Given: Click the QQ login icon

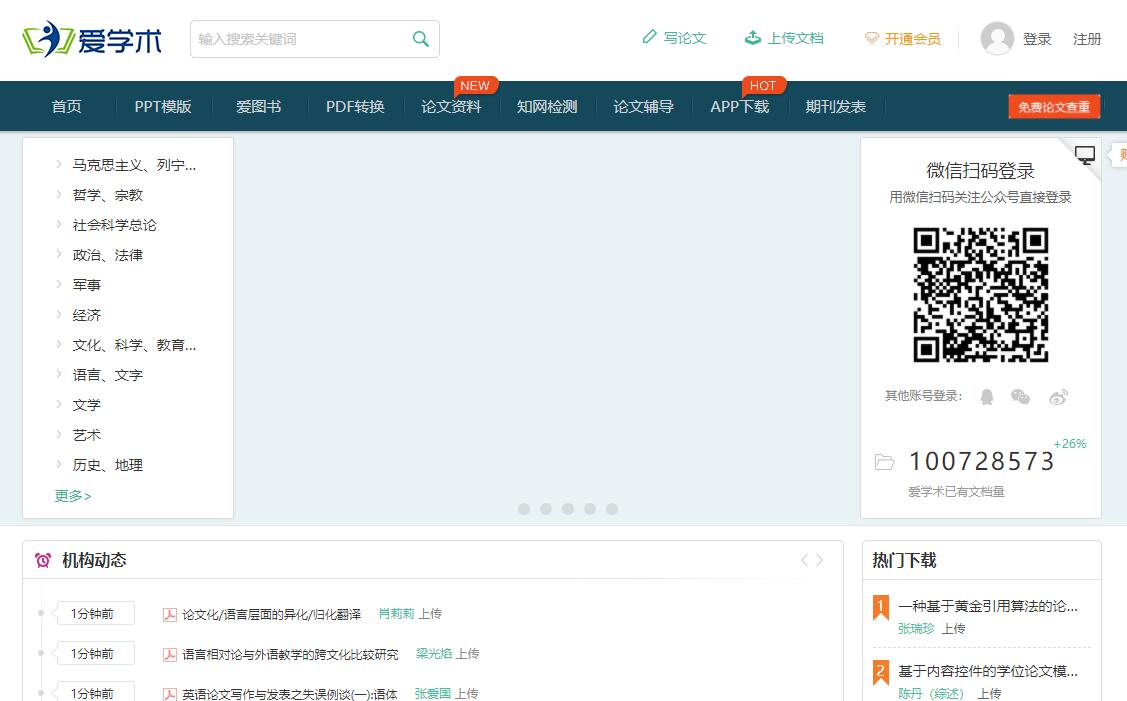Looking at the screenshot, I should (987, 397).
